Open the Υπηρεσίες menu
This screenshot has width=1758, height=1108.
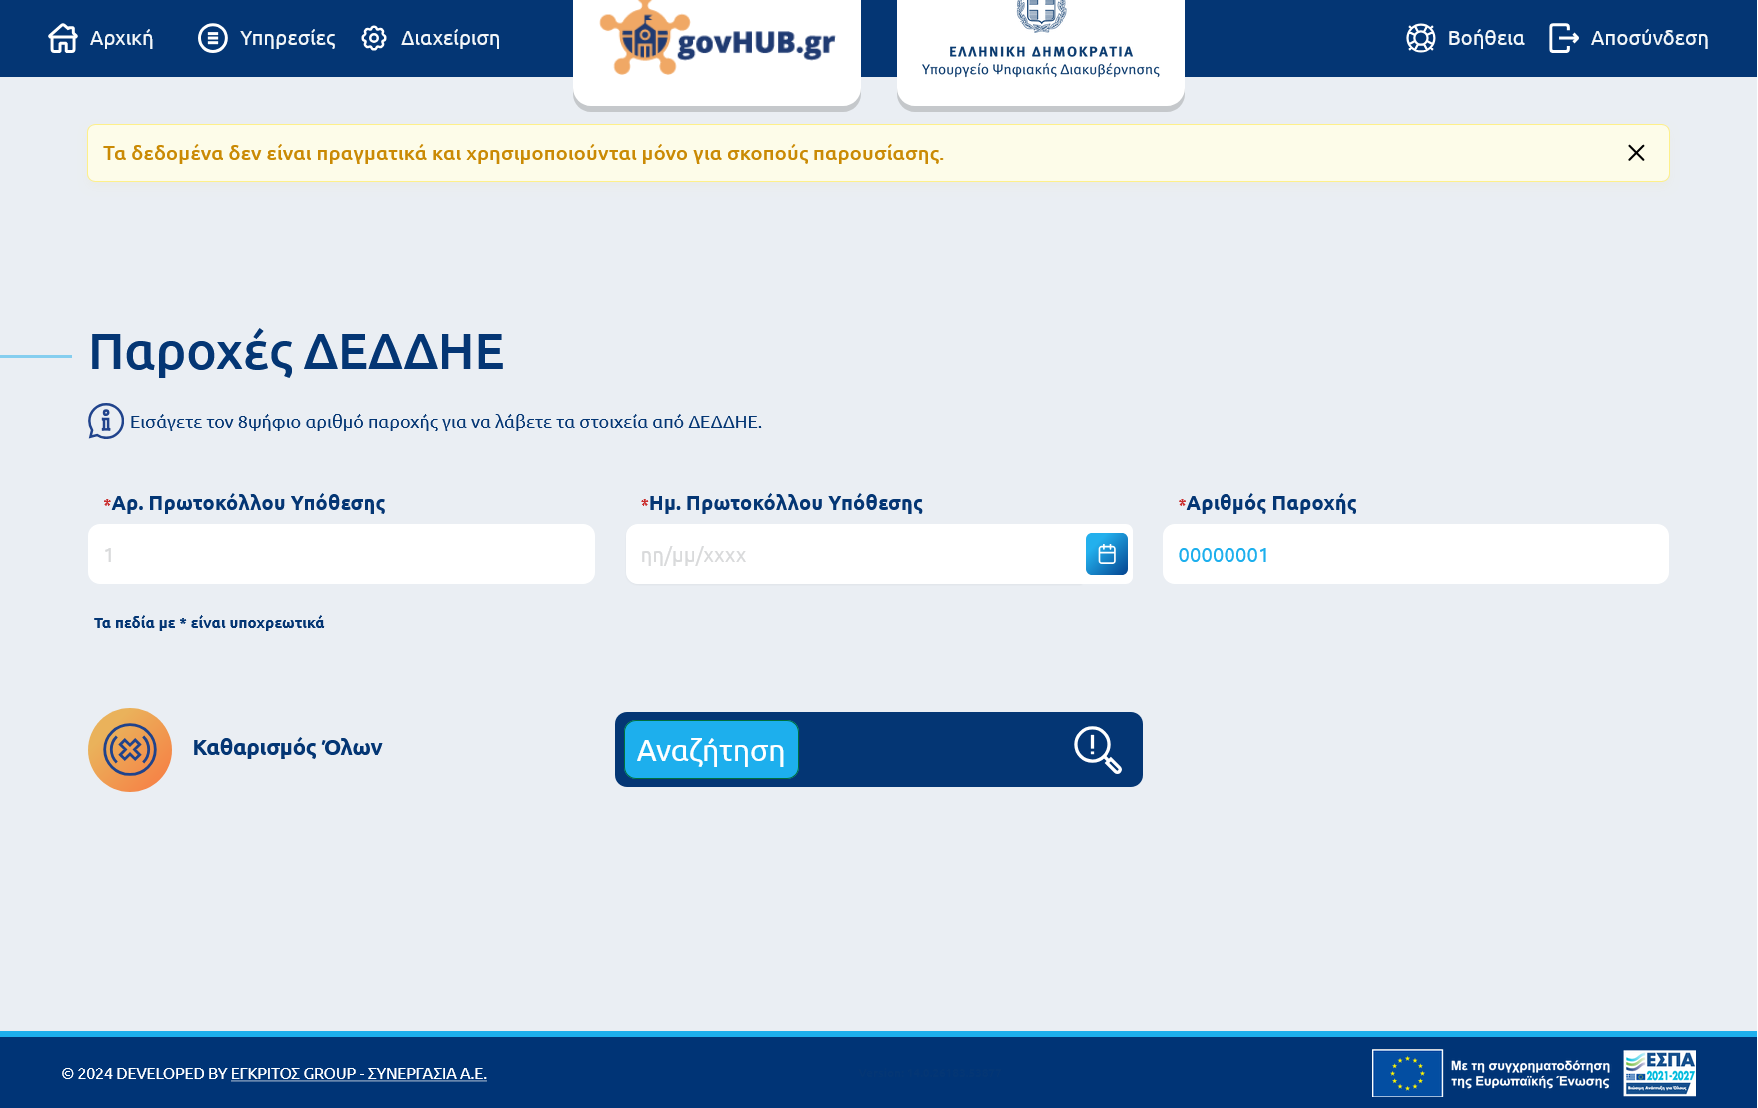pos(267,38)
